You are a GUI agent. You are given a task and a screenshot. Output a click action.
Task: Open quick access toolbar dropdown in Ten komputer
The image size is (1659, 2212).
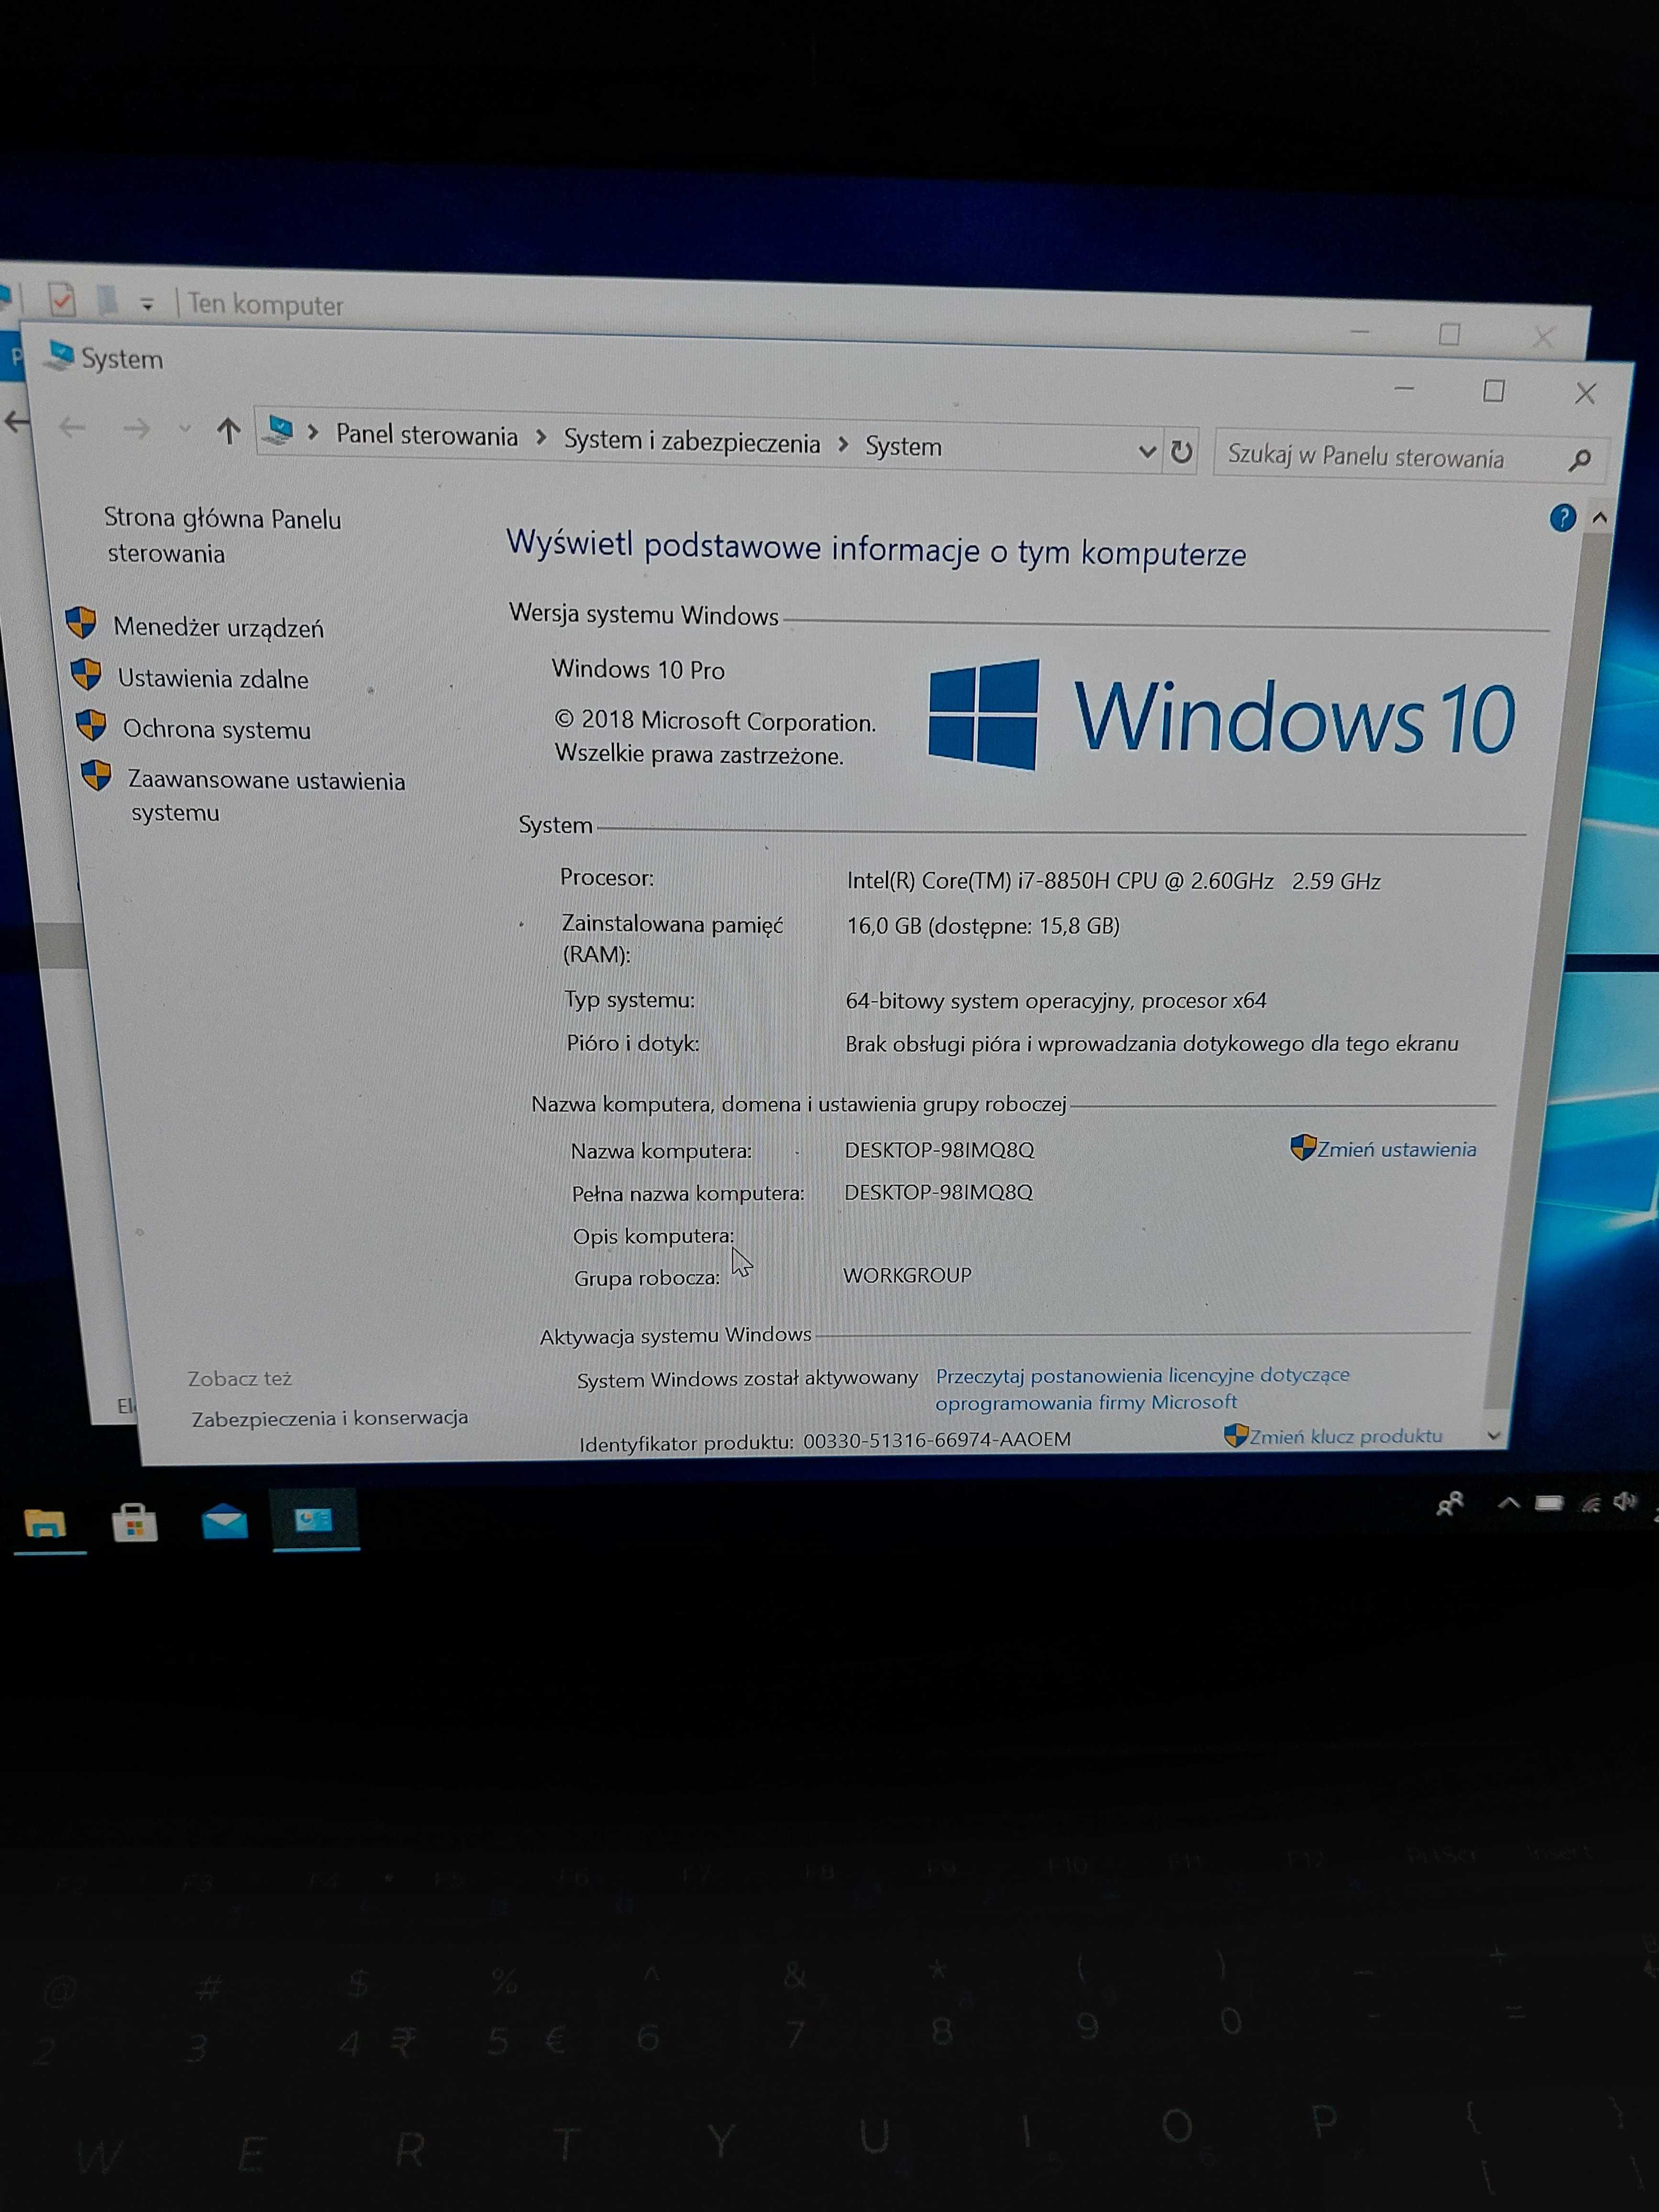click(x=147, y=304)
